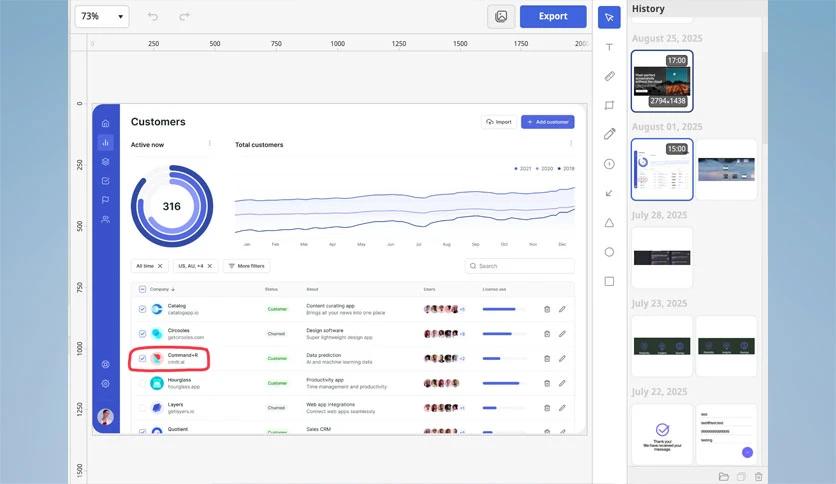Viewport: 836px width, 484px height.
Task: Click the image icon button beside Export
Action: (x=501, y=17)
